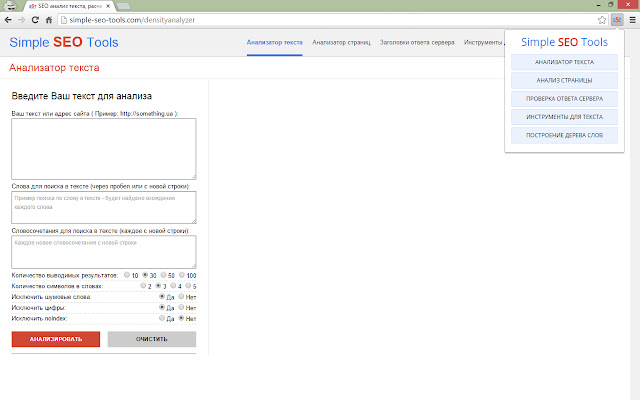Open Заголовки ответа сервера navigation tab

[417, 42]
